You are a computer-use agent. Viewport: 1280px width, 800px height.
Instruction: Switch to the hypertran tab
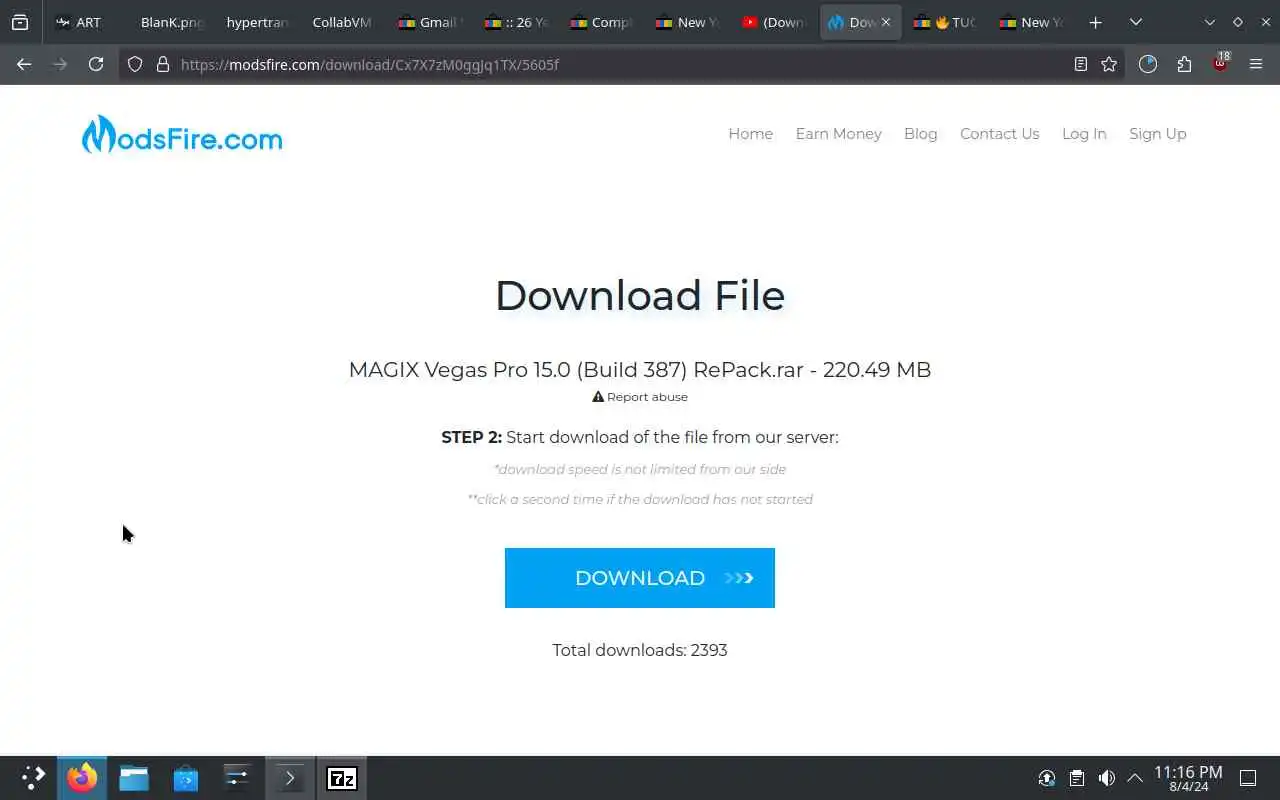[x=257, y=22]
